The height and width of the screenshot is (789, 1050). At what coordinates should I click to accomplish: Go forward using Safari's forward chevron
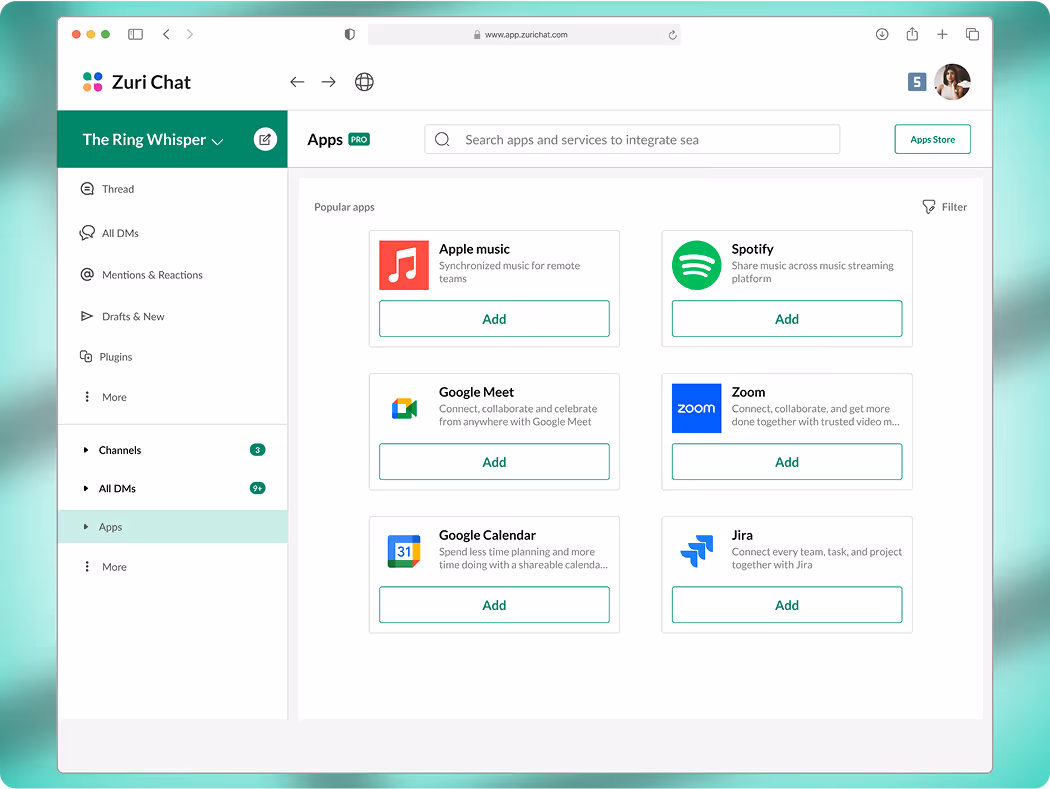[x=190, y=34]
